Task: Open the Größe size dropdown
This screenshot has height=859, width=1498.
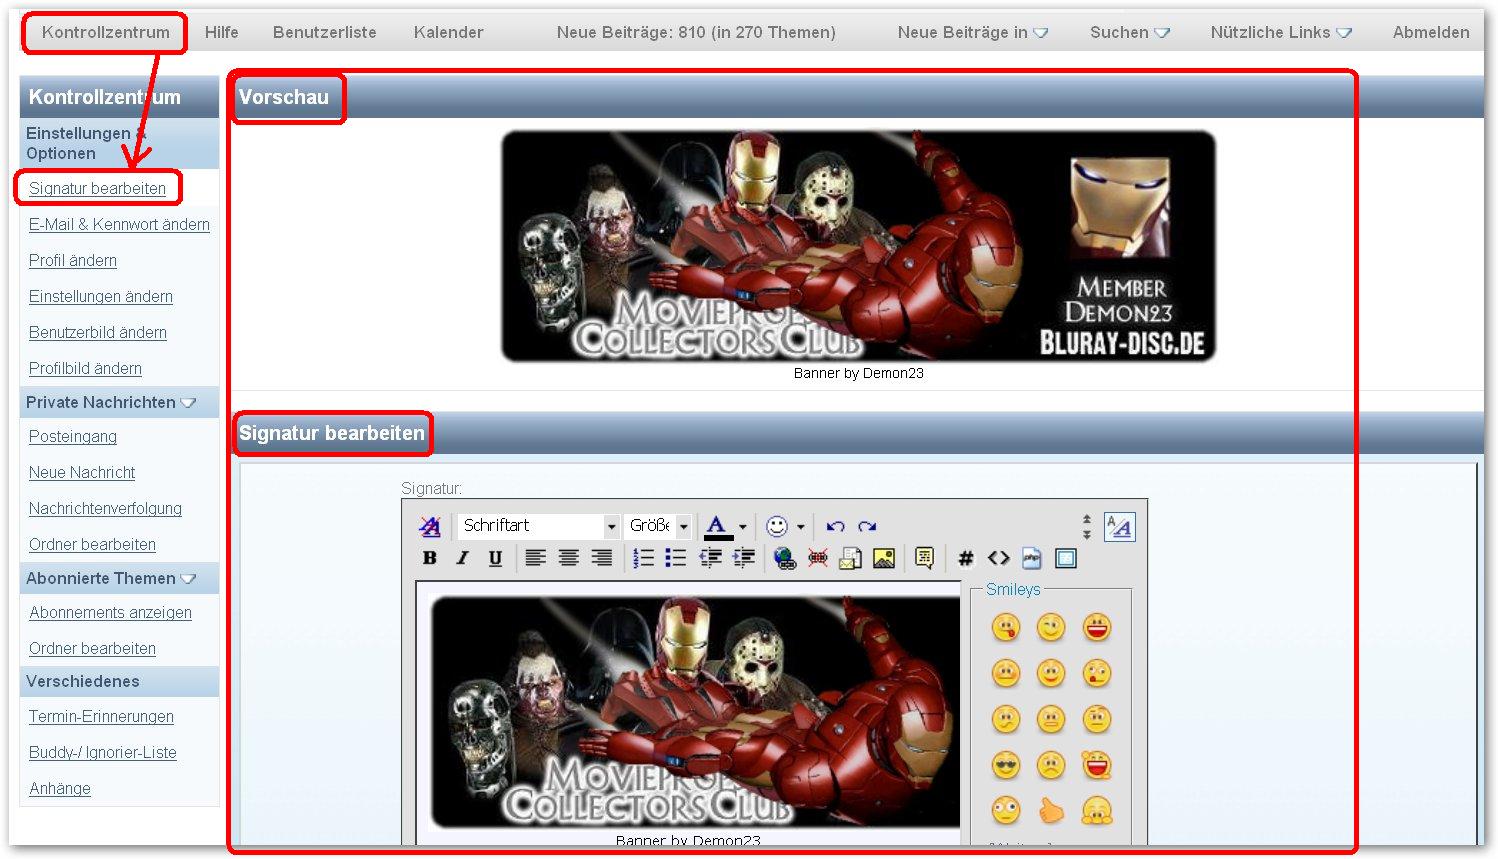Action: click(x=684, y=526)
